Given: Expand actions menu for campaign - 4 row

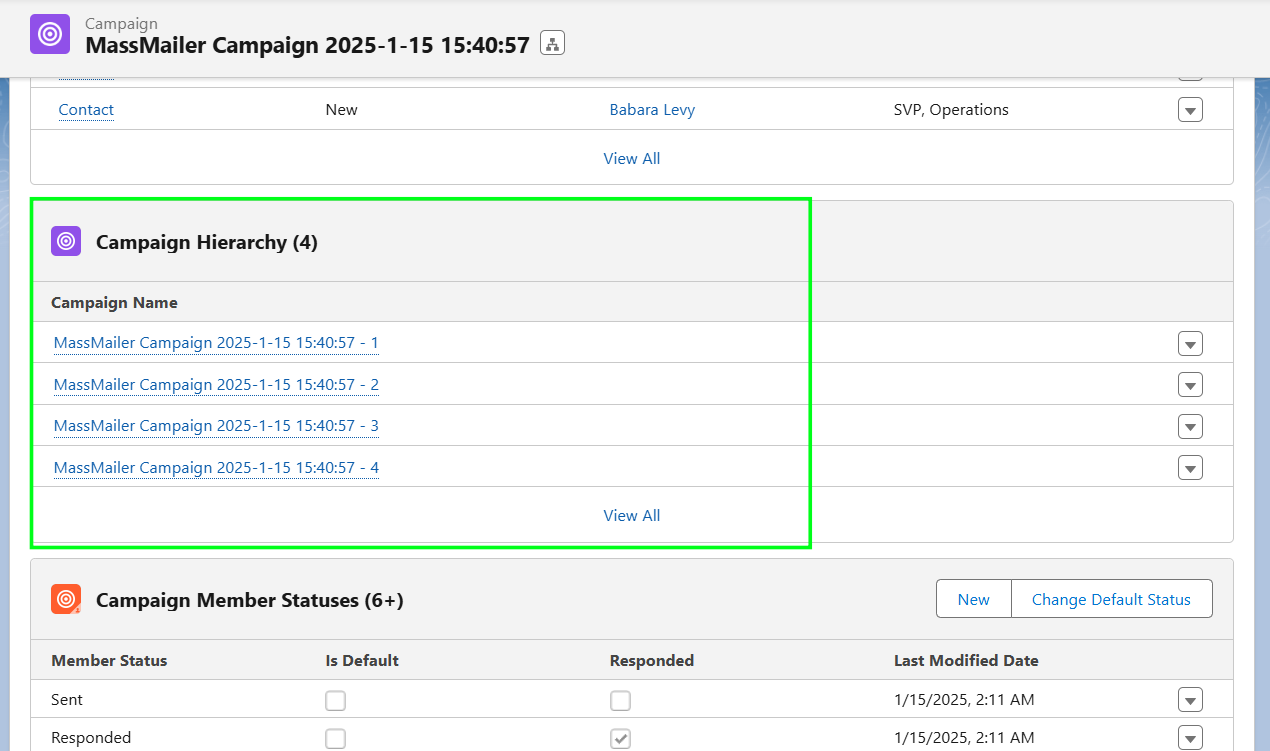Looking at the screenshot, I should click(1190, 468).
